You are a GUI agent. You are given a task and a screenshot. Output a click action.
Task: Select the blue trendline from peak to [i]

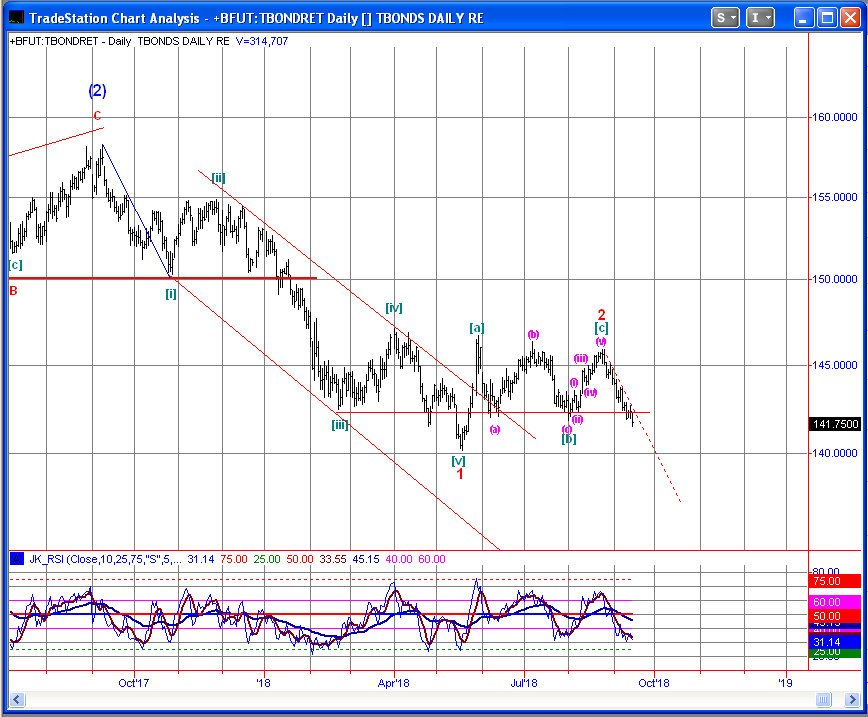click(136, 210)
